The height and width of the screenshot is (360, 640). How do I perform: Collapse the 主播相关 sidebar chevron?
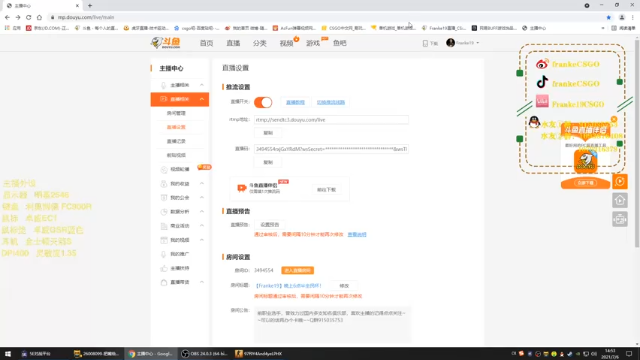(202, 85)
